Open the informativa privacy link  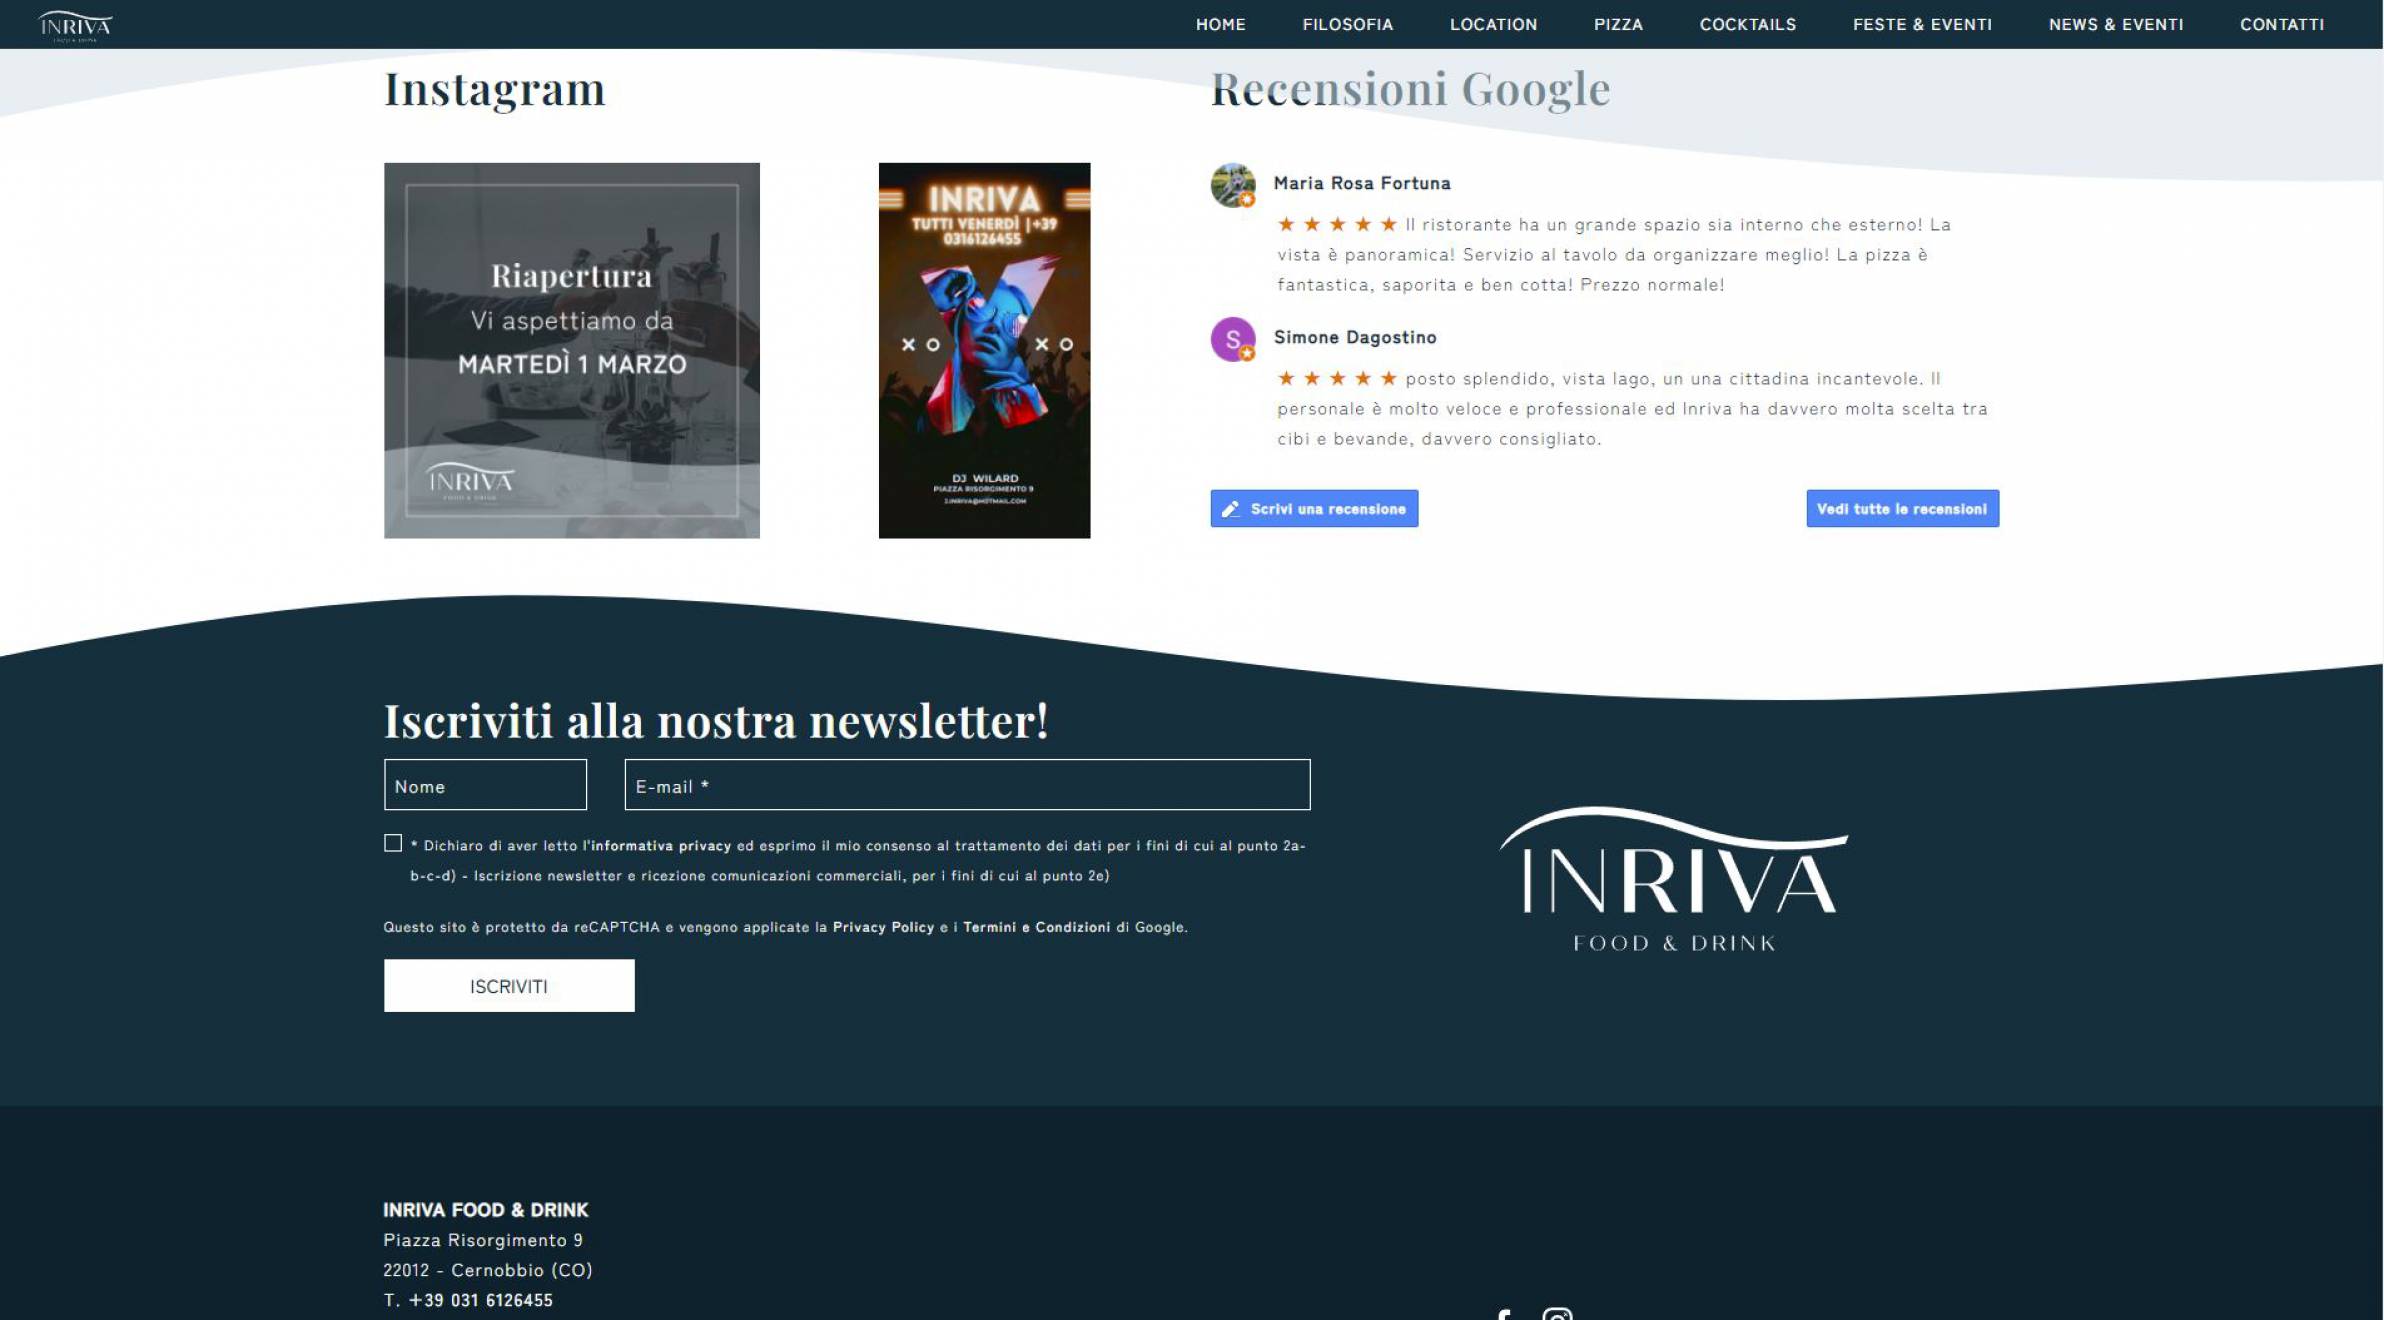661,846
